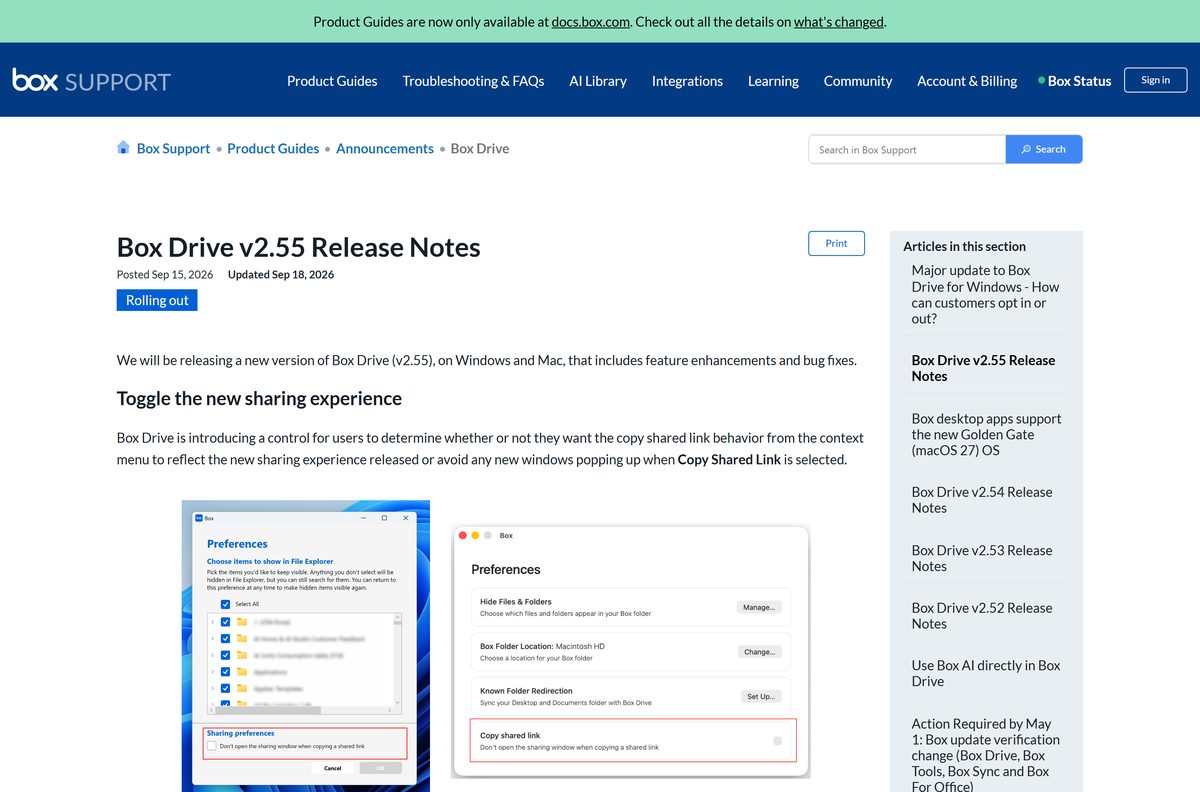The width and height of the screenshot is (1200, 792).
Task: Open the Box Support breadcrumb link
Action: tap(173, 148)
